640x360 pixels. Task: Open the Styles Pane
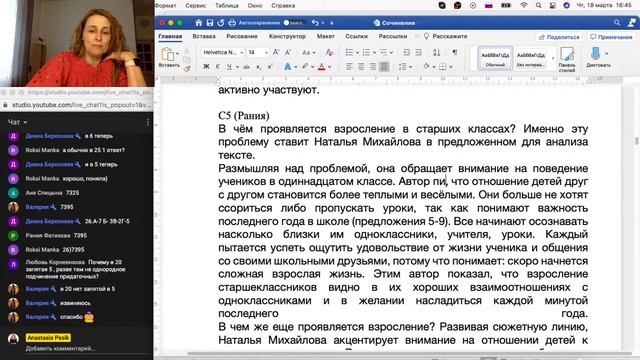(567, 59)
